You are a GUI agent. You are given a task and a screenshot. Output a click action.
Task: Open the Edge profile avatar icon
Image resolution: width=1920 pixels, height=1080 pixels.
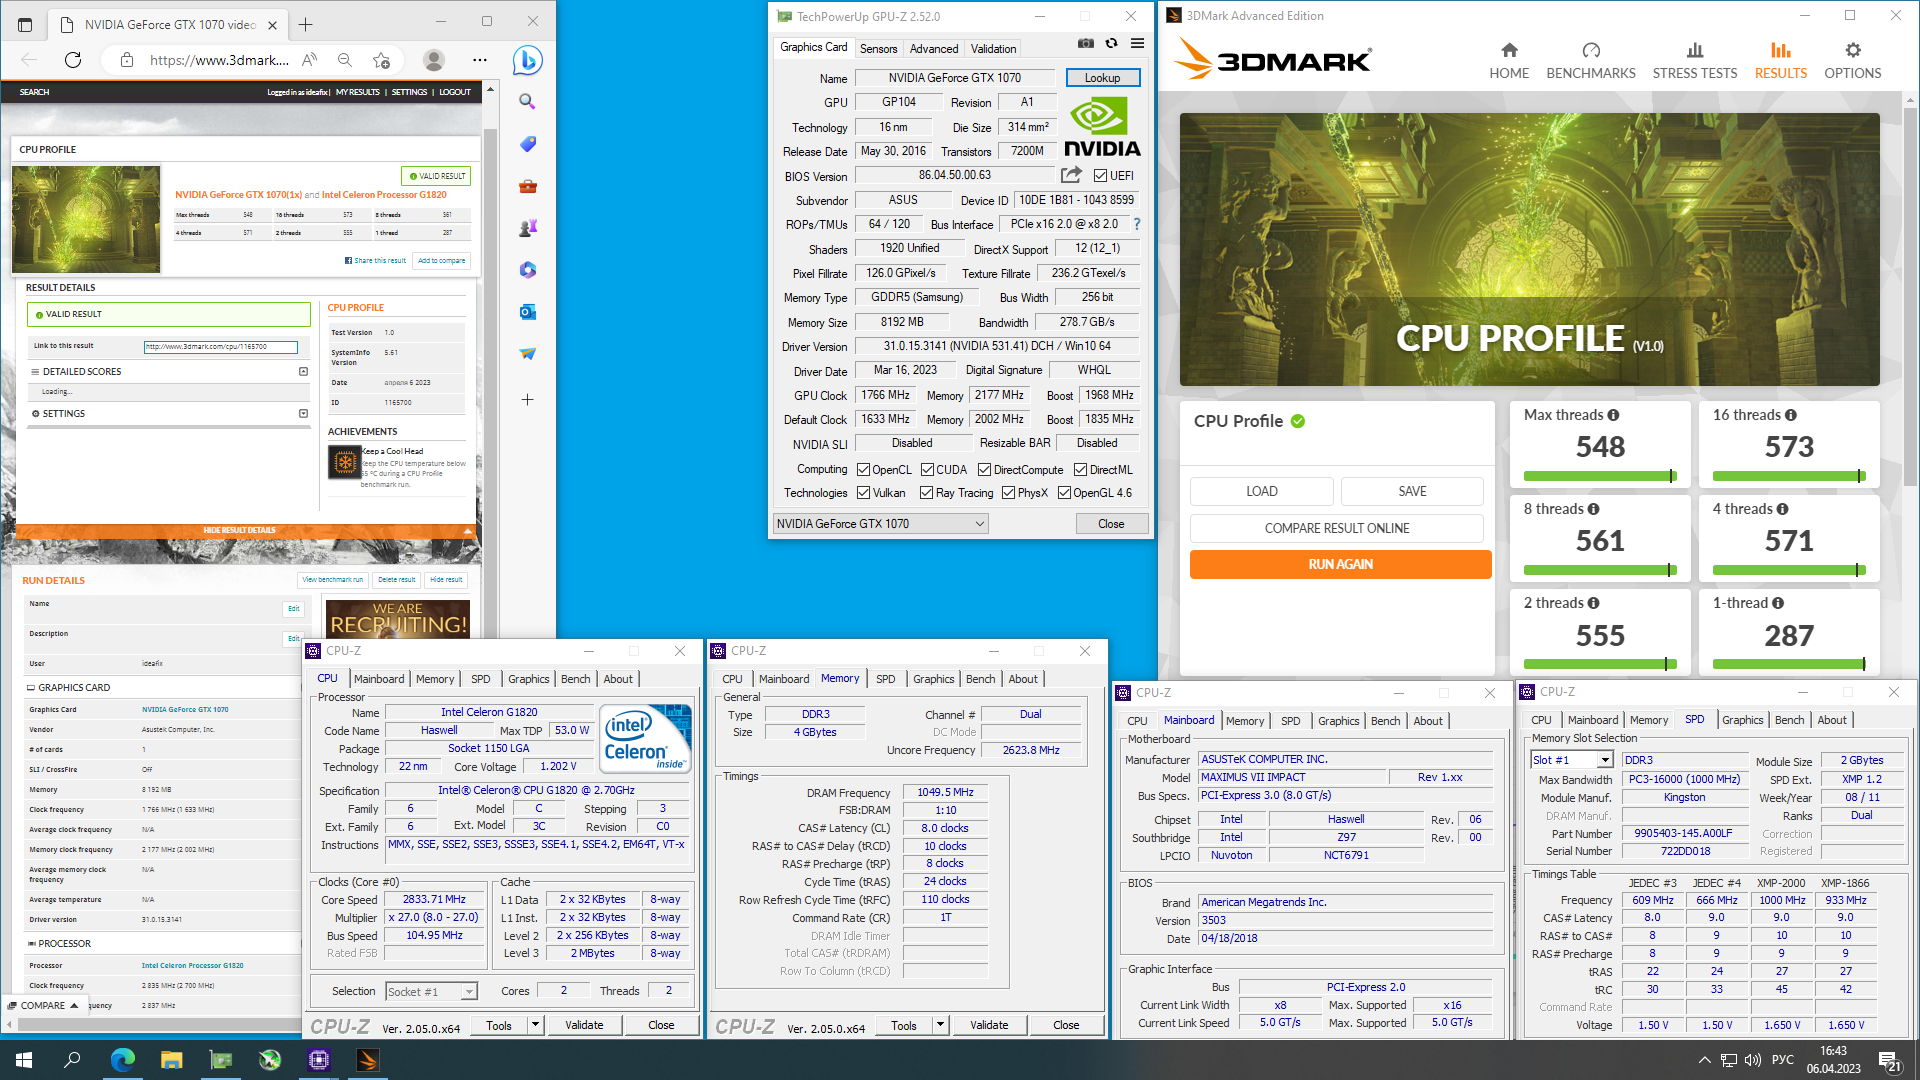tap(434, 60)
